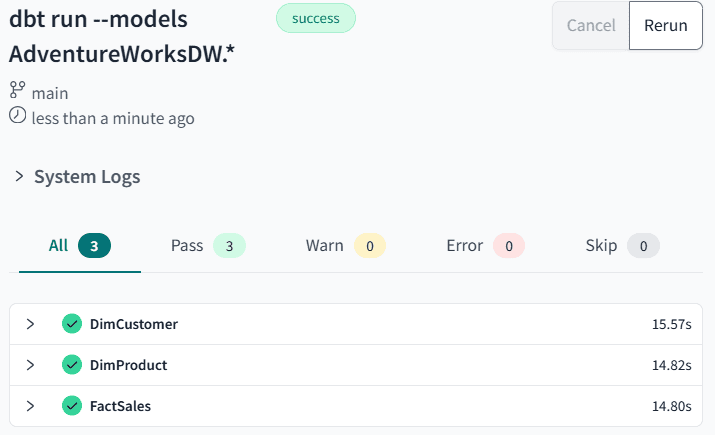Click the green checkmark for DimProduct
The image size is (715, 435).
click(71, 365)
